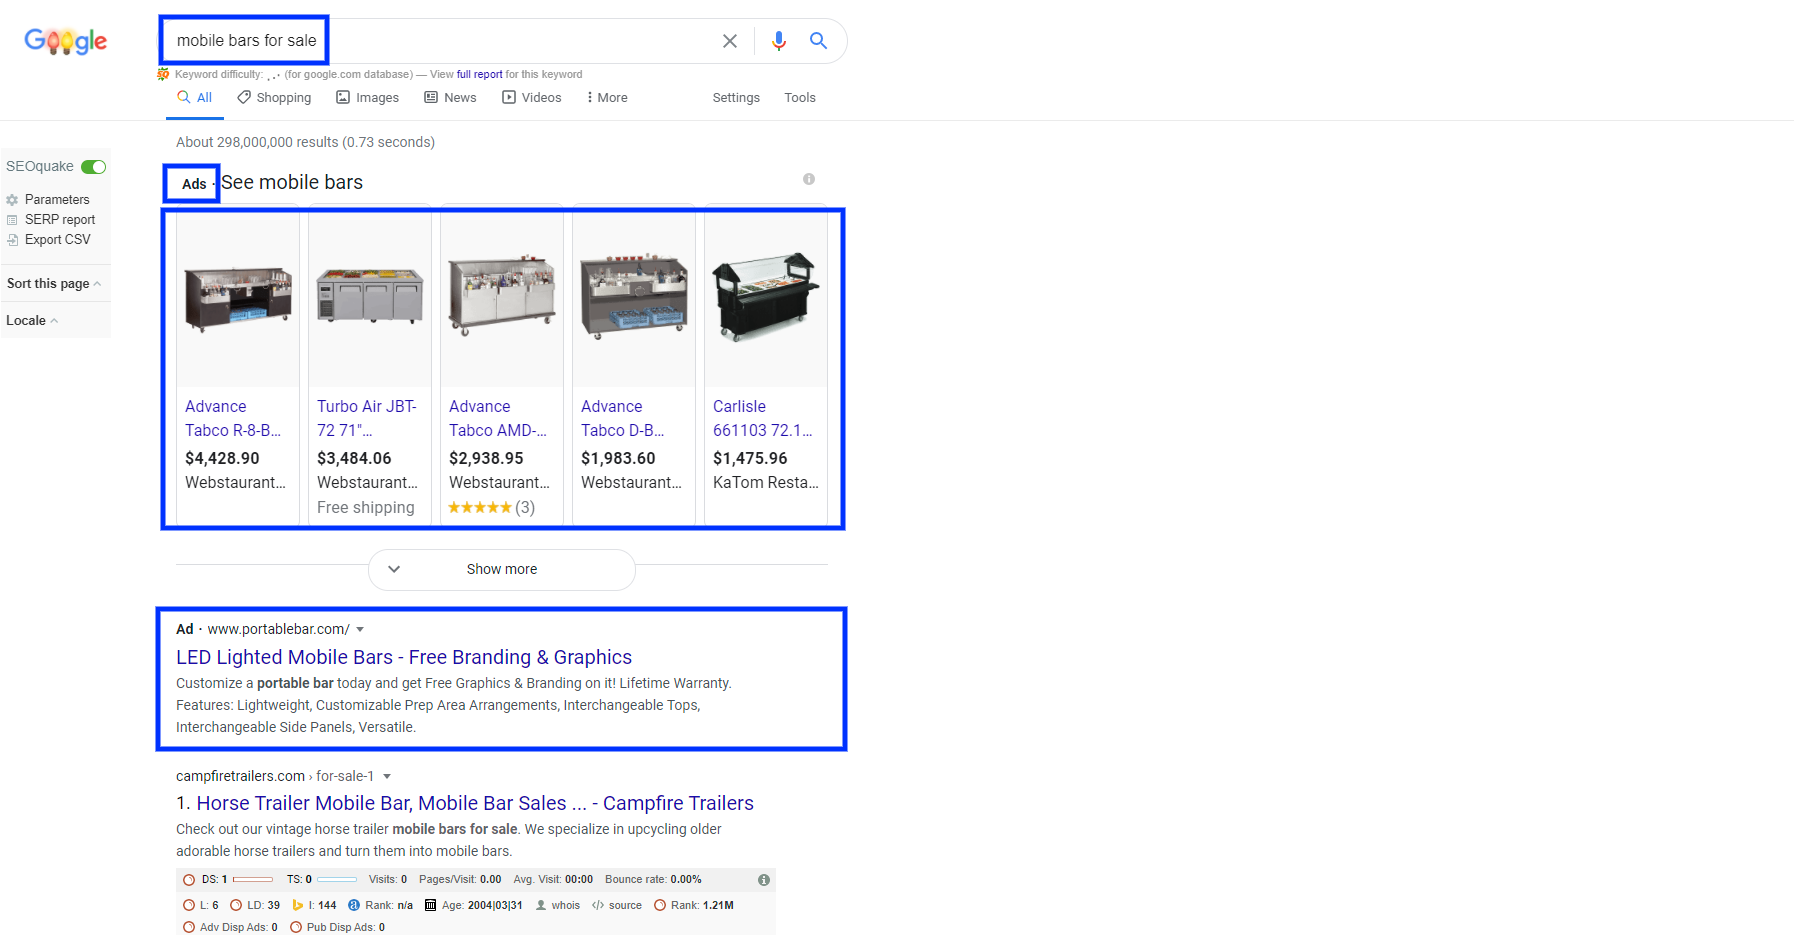Click the whois person icon
The height and width of the screenshot is (935, 1794).
[x=541, y=905]
